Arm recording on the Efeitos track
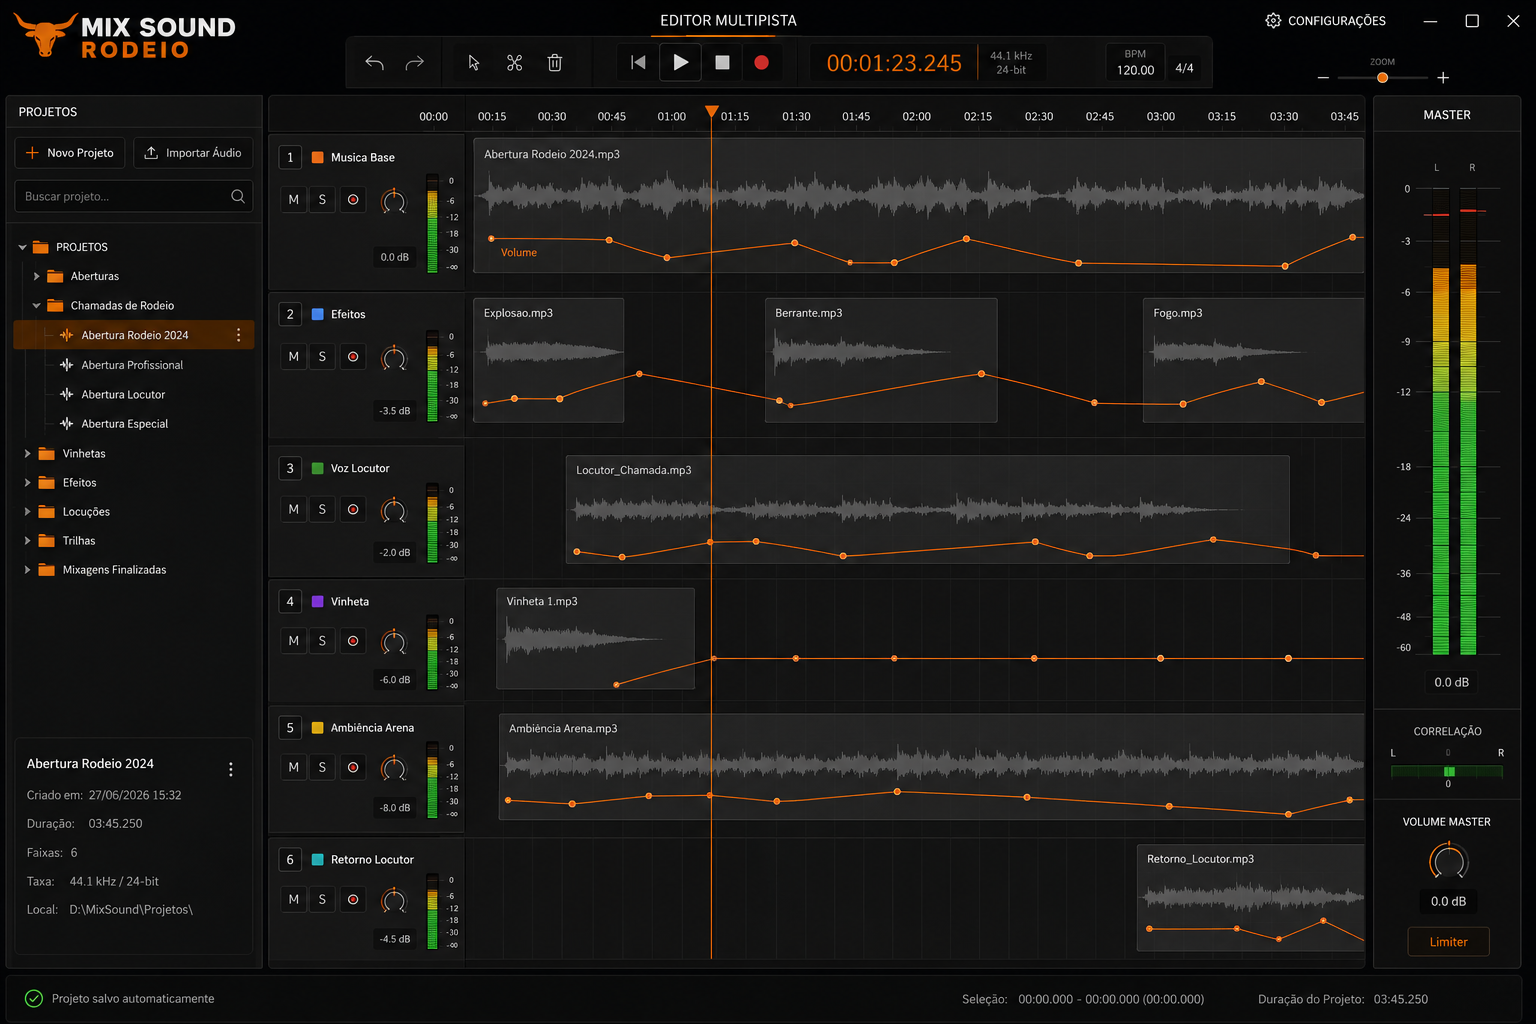 coord(353,357)
